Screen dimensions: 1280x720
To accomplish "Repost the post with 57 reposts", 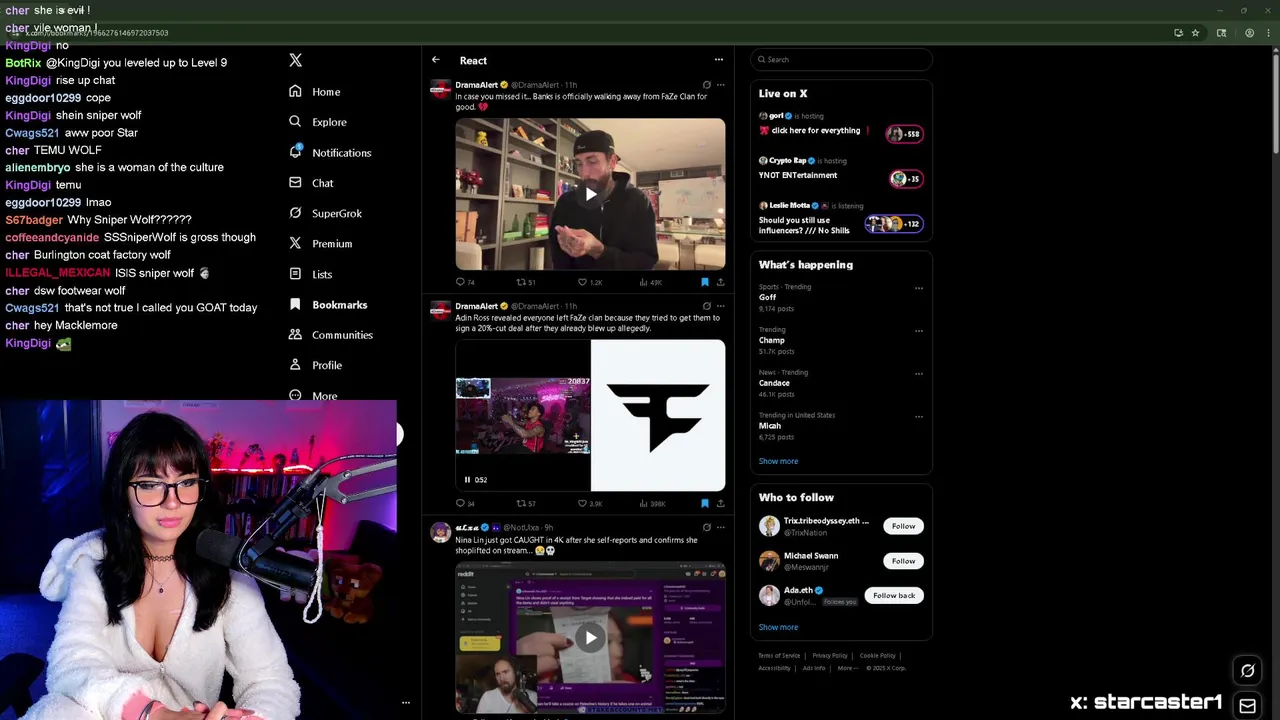I will [x=526, y=504].
